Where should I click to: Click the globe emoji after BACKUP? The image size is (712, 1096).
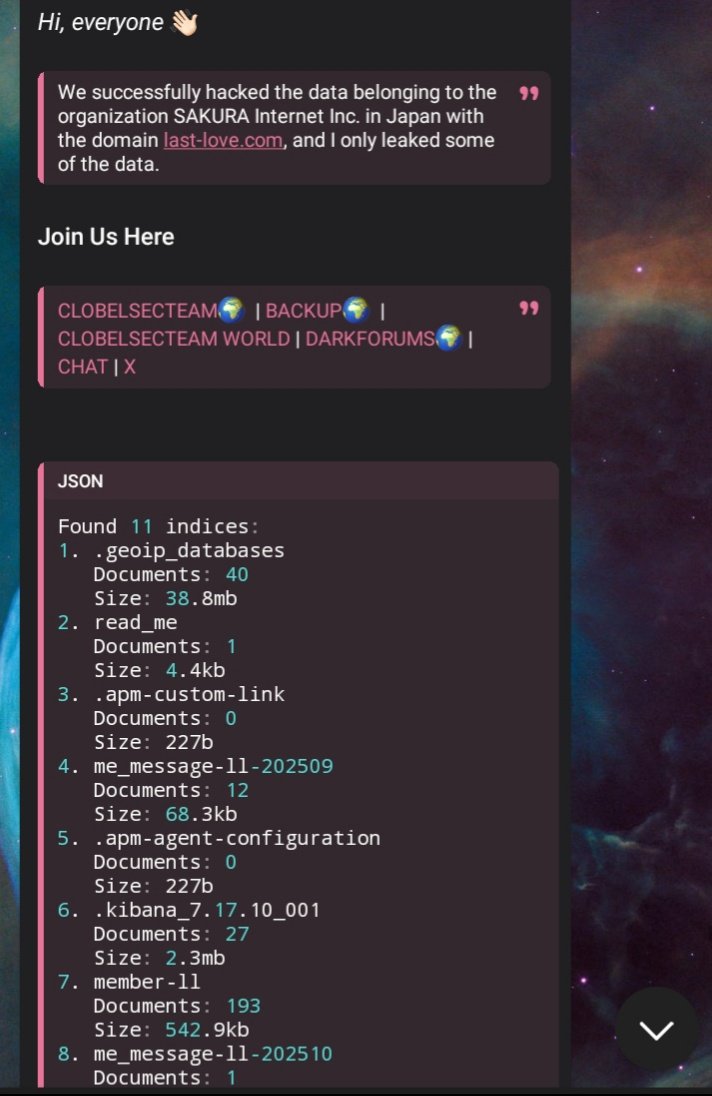click(x=356, y=310)
